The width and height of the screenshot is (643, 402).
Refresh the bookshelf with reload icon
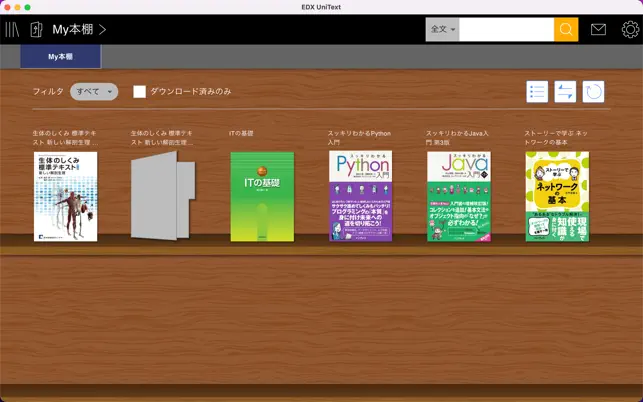[x=593, y=91]
